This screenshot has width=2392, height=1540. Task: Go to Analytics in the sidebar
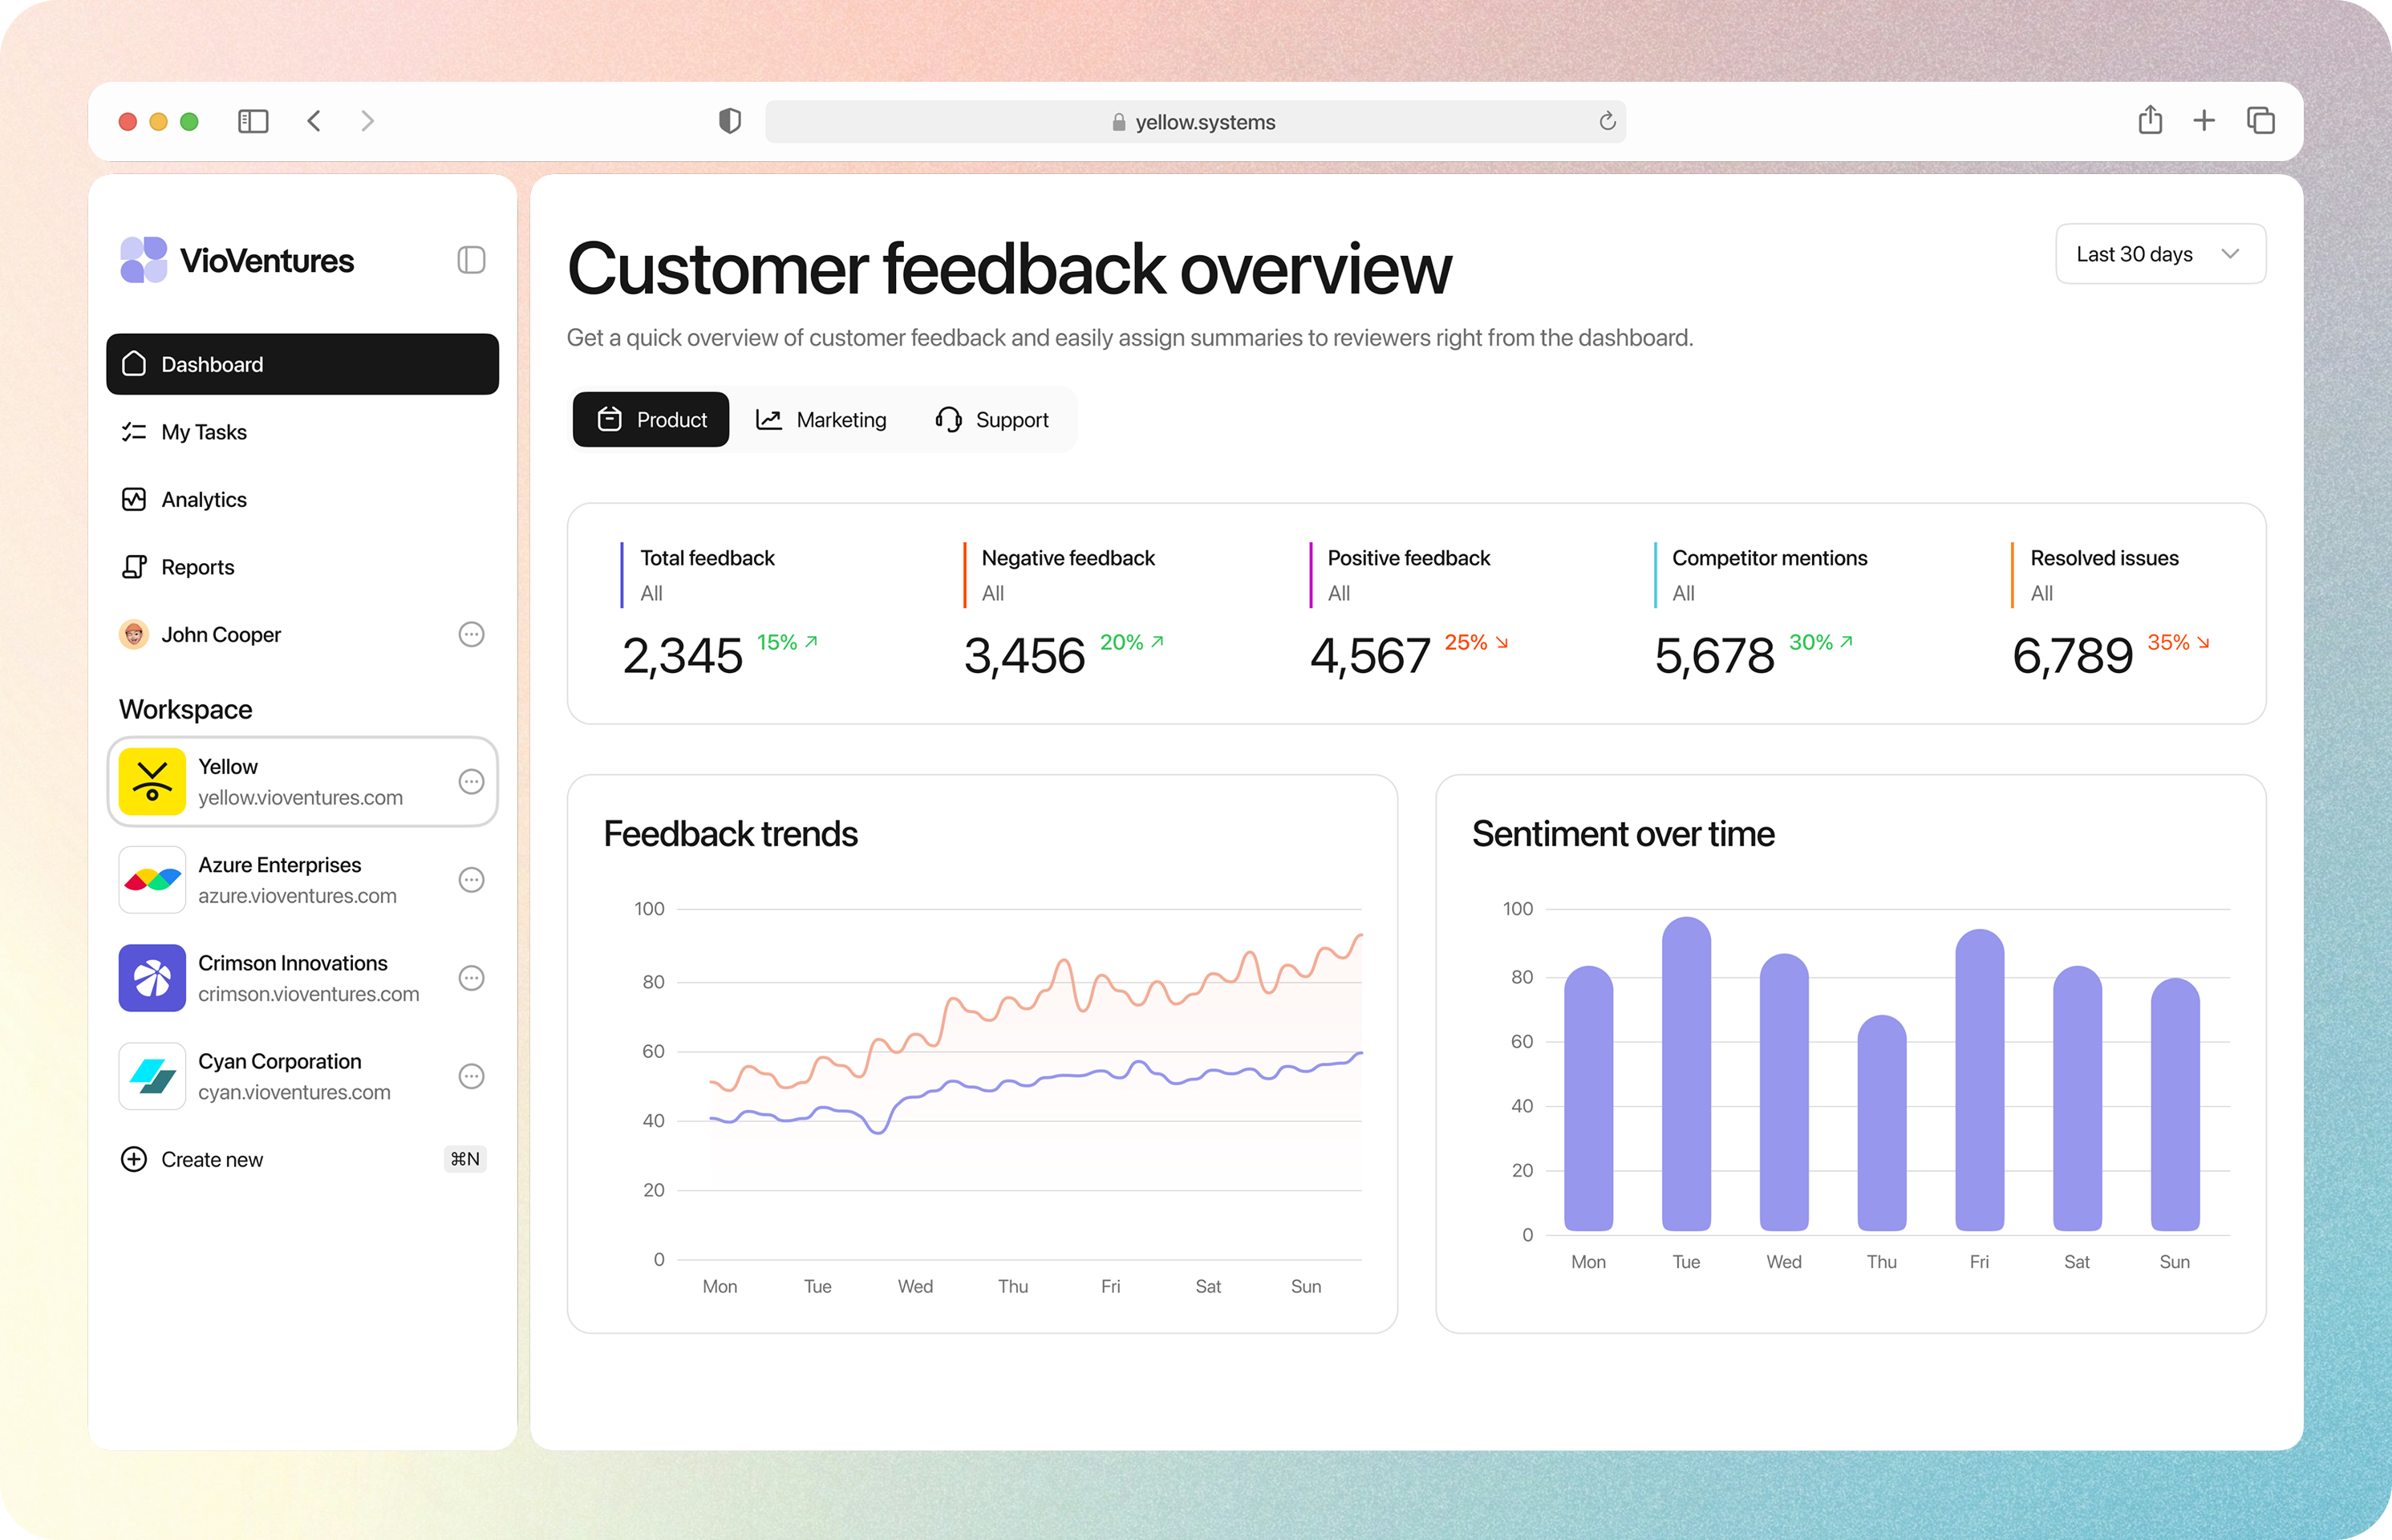click(x=302, y=499)
